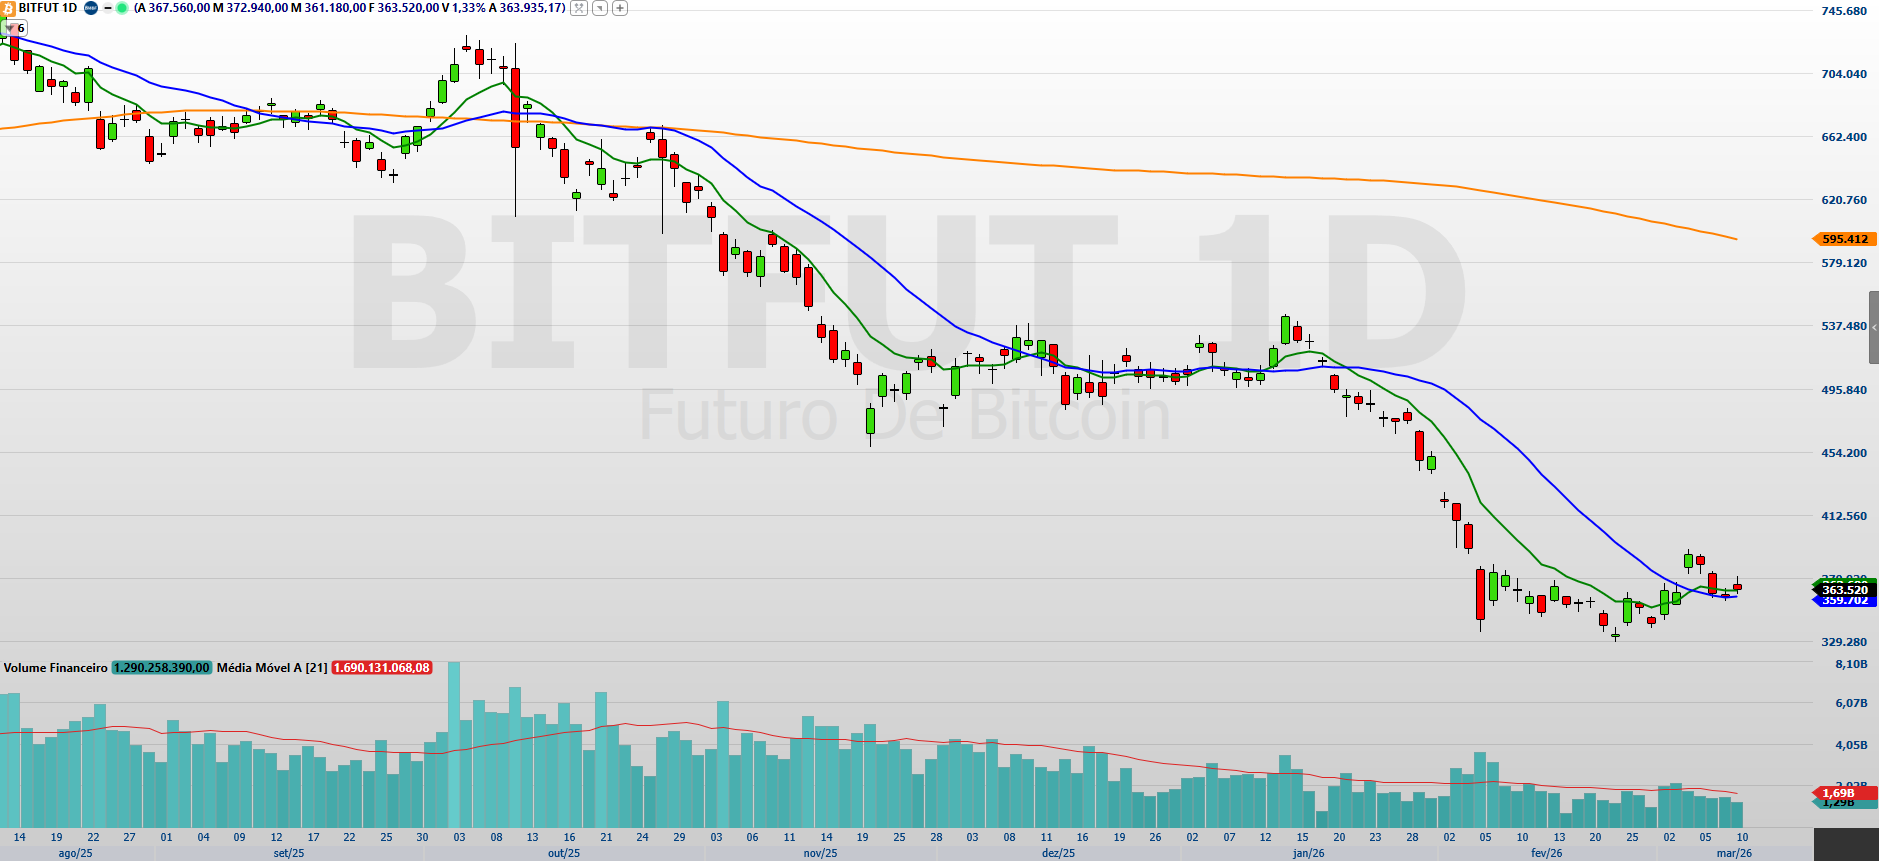The height and width of the screenshot is (861, 1879).
Task: Click the orange 595.412 price tag
Action: tap(1844, 239)
